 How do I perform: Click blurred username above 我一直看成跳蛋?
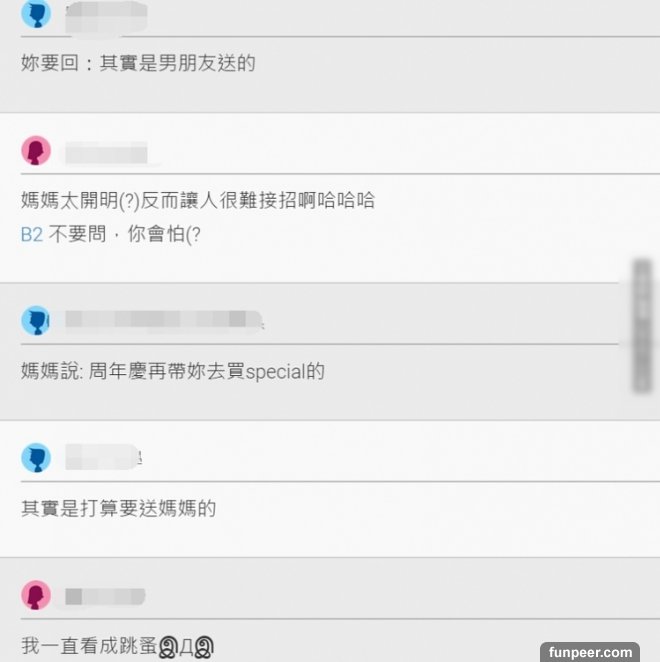pos(105,596)
